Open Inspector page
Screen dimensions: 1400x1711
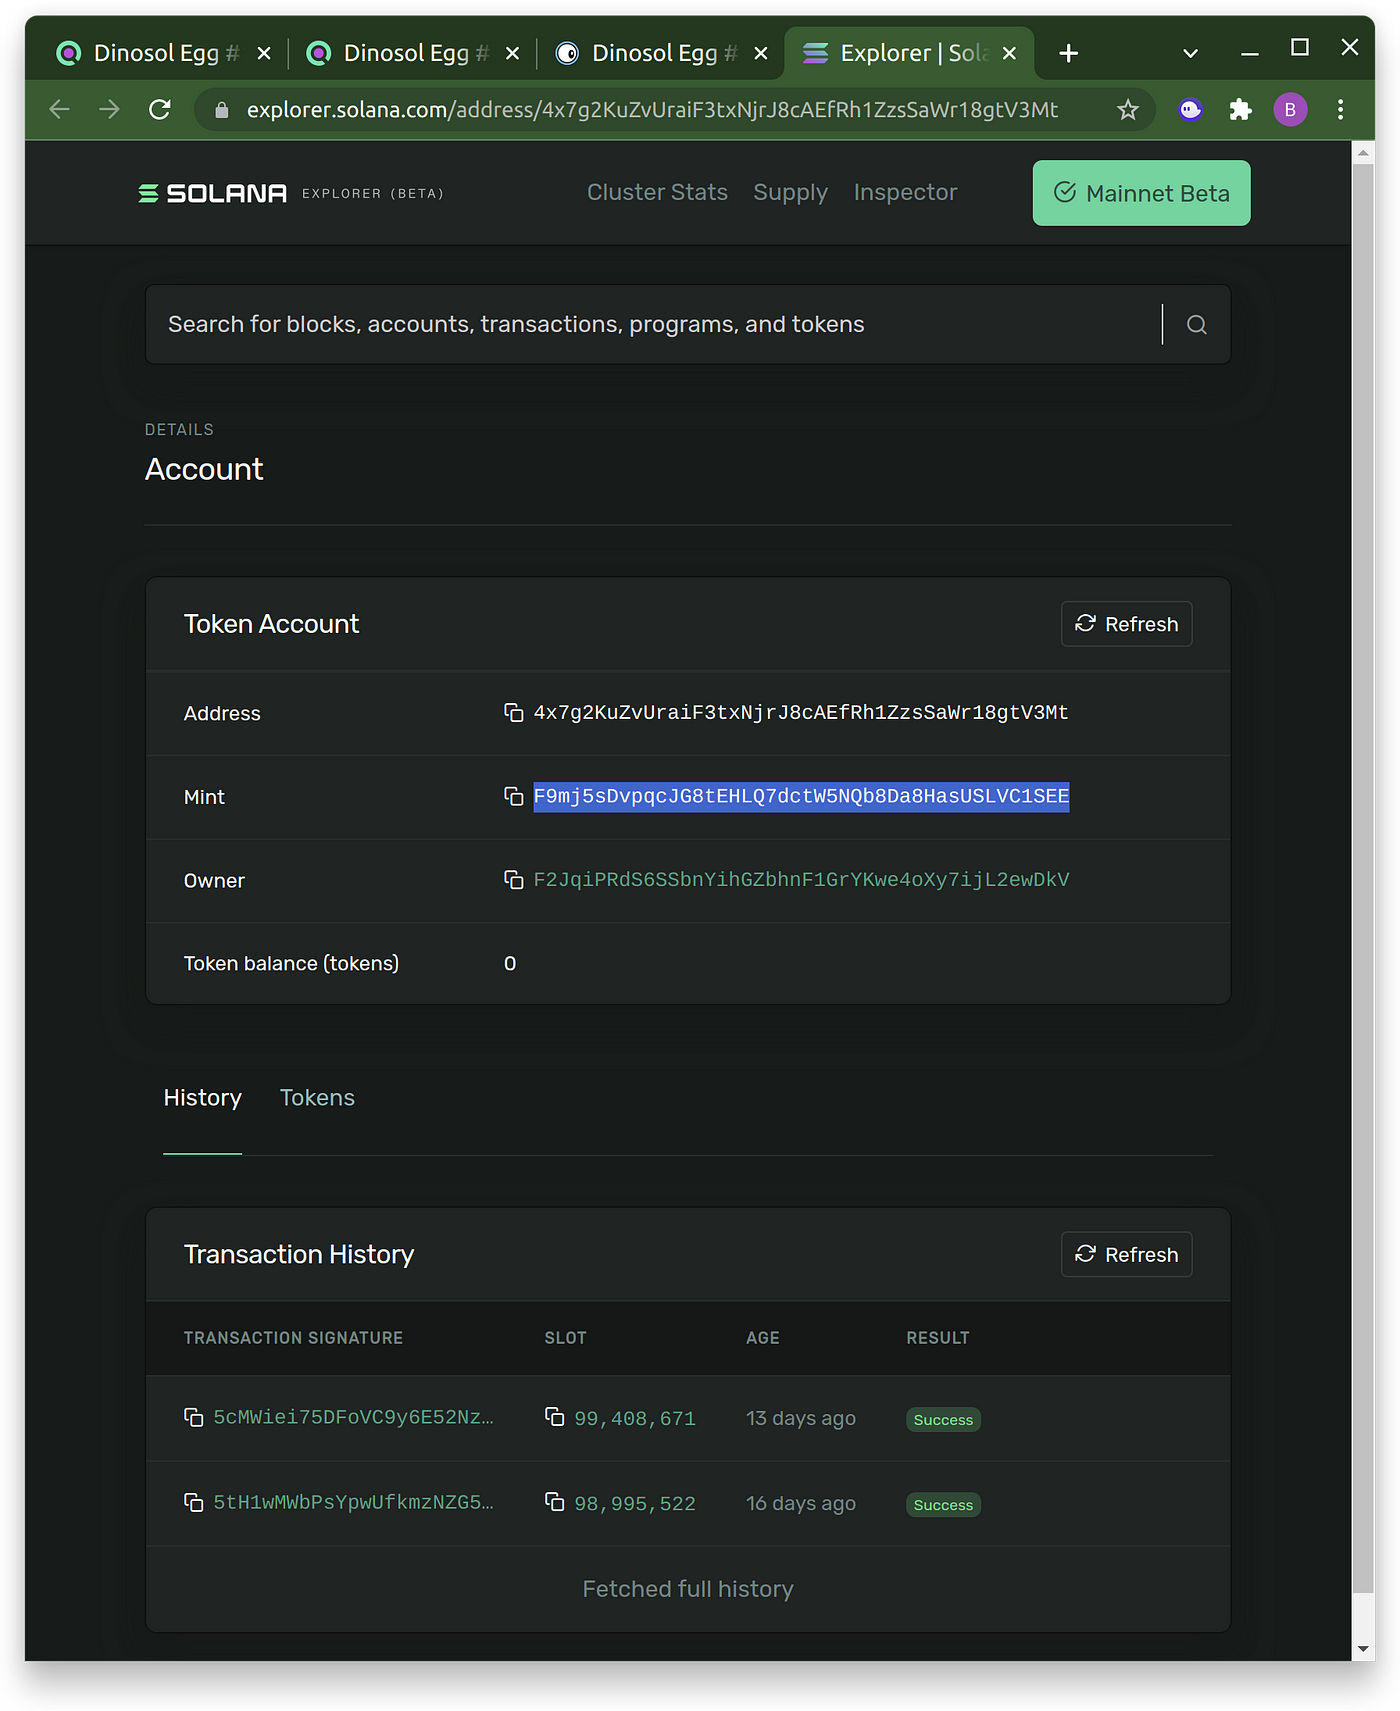tap(905, 192)
